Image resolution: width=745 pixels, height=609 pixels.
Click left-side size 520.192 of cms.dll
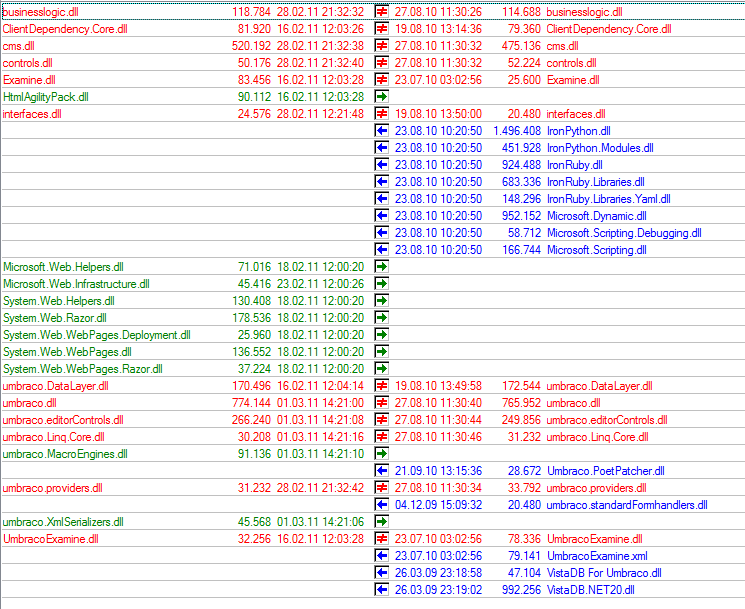251,46
